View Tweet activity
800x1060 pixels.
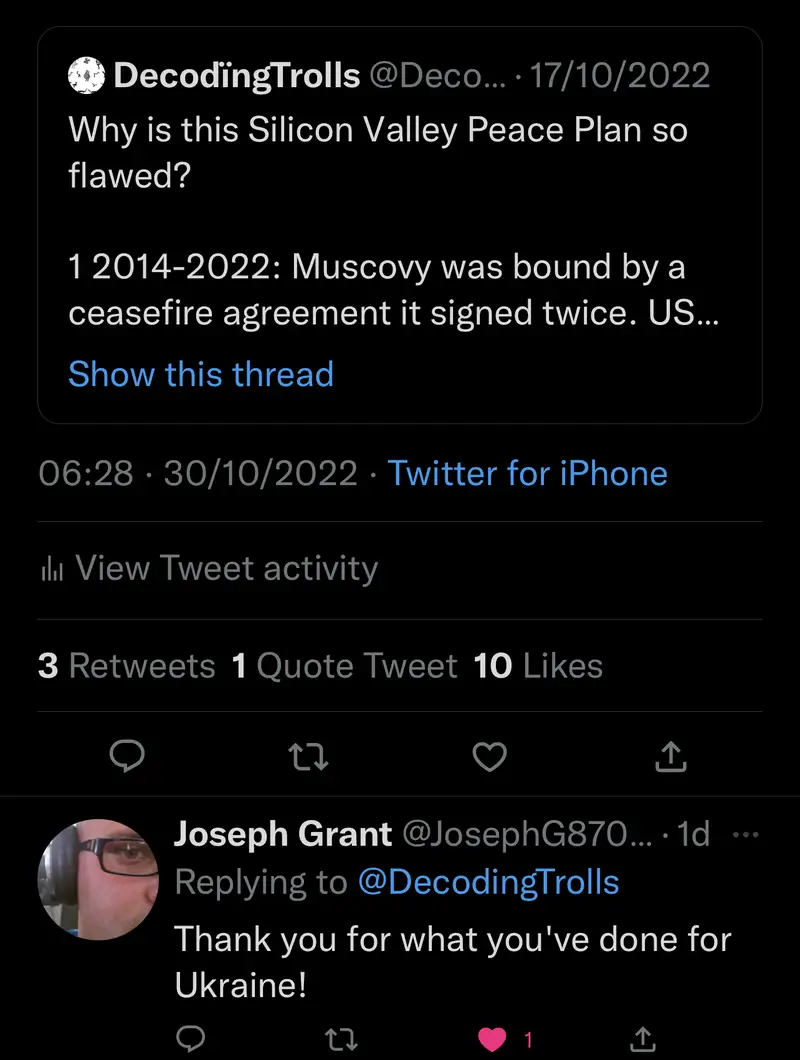point(226,569)
